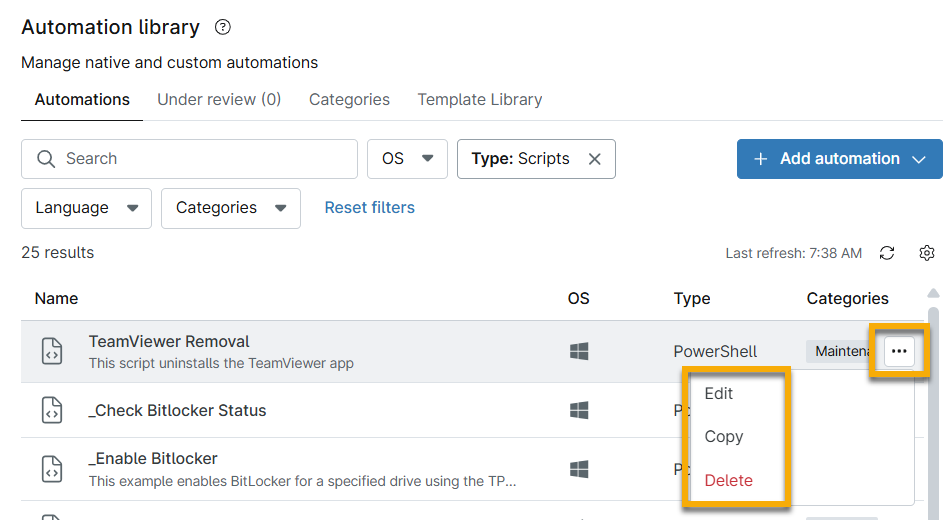
Task: Expand the Categories filter dropdown
Action: point(230,208)
